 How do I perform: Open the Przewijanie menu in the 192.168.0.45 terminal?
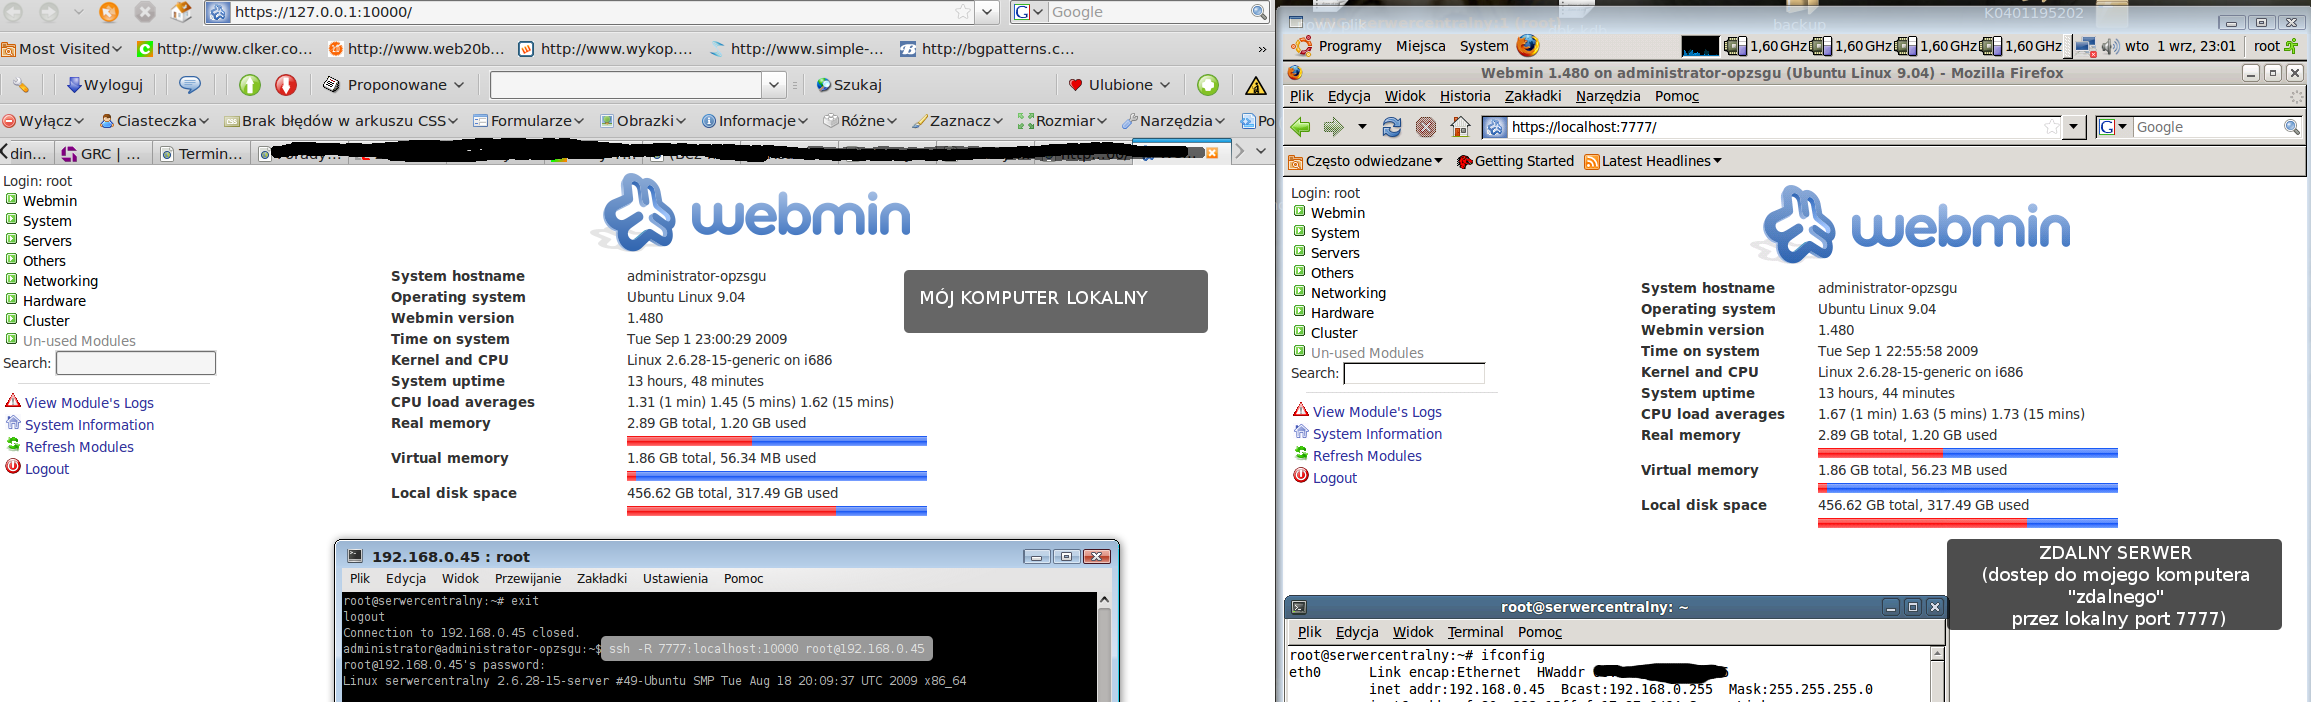tap(528, 579)
